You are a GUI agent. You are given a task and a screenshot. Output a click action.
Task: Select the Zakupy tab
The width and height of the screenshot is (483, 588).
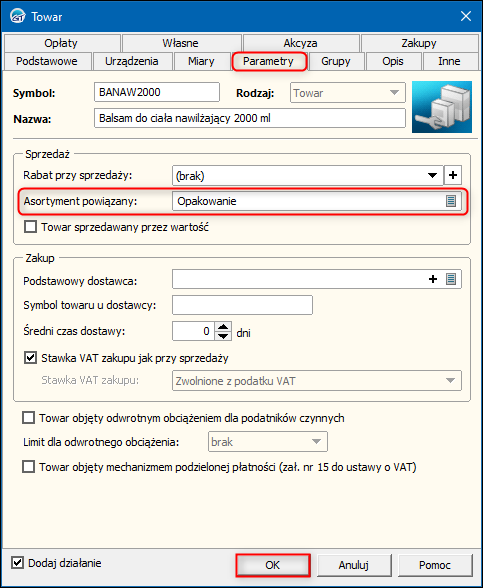click(x=419, y=43)
